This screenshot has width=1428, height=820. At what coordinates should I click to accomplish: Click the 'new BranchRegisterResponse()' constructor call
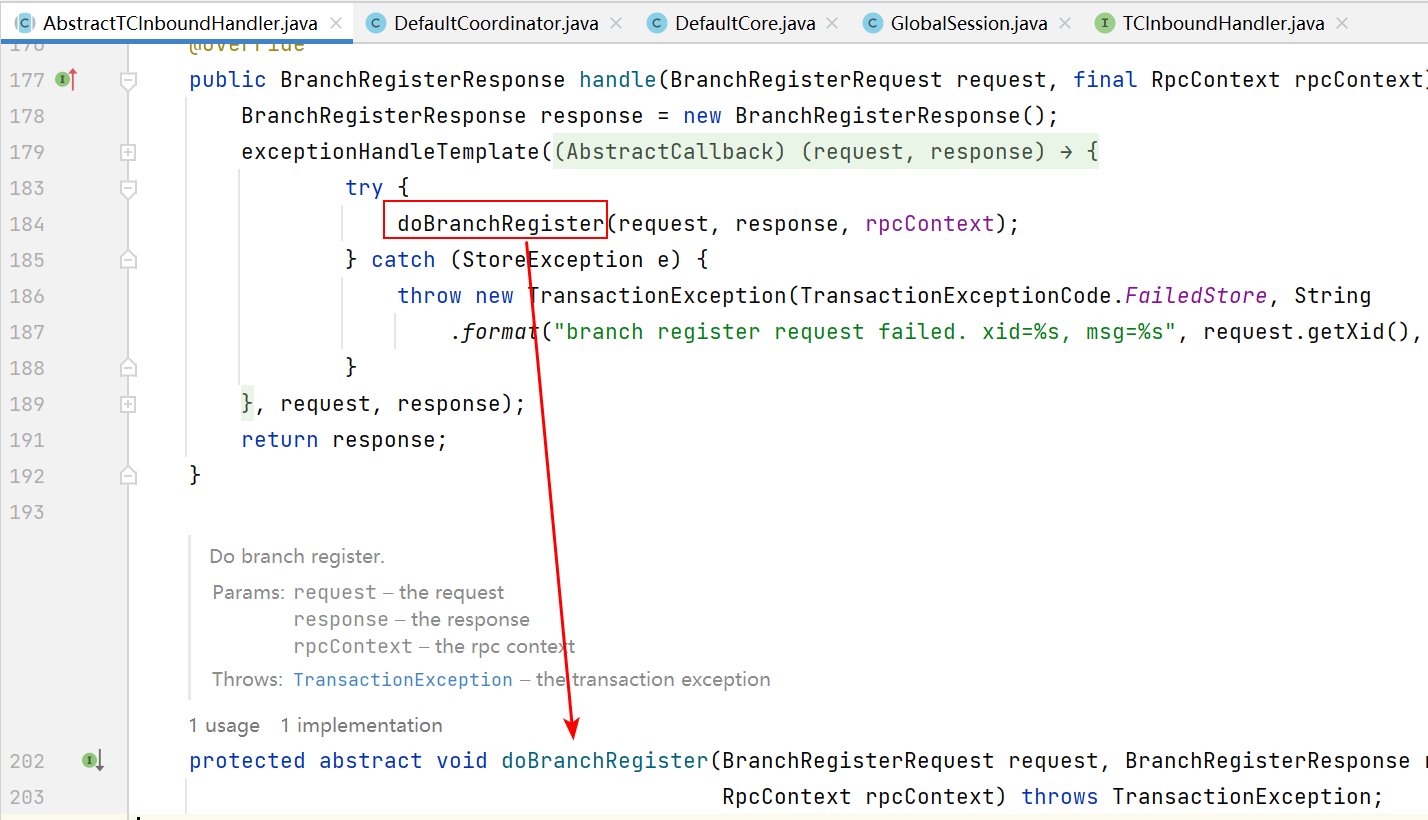[865, 116]
